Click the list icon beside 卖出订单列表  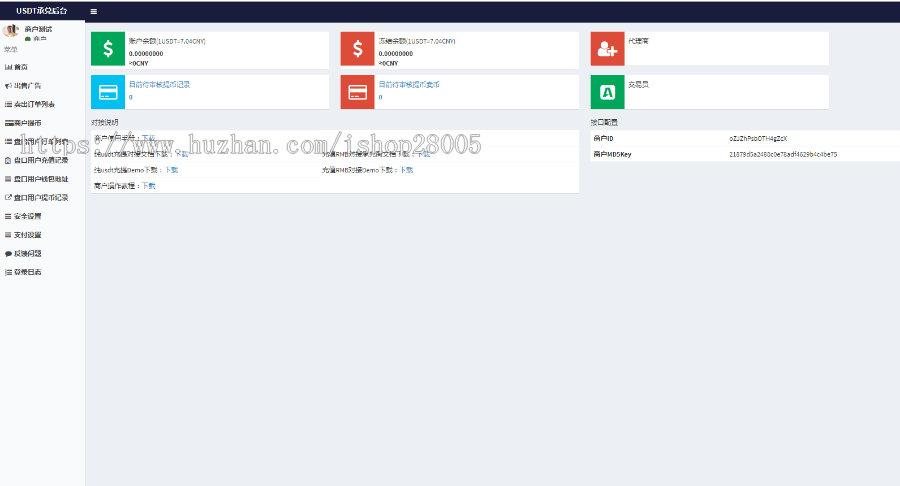pos(8,104)
